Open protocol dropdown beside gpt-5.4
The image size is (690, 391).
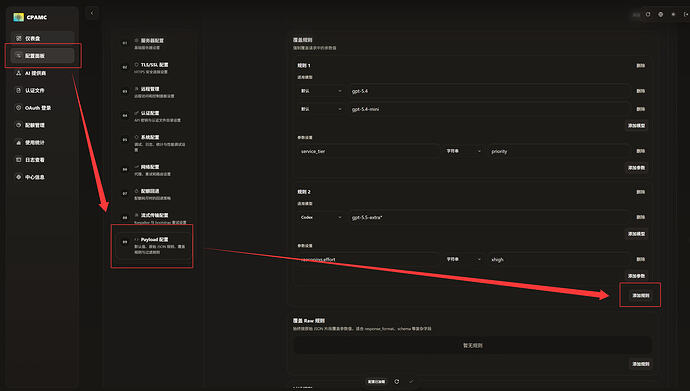[321, 91]
